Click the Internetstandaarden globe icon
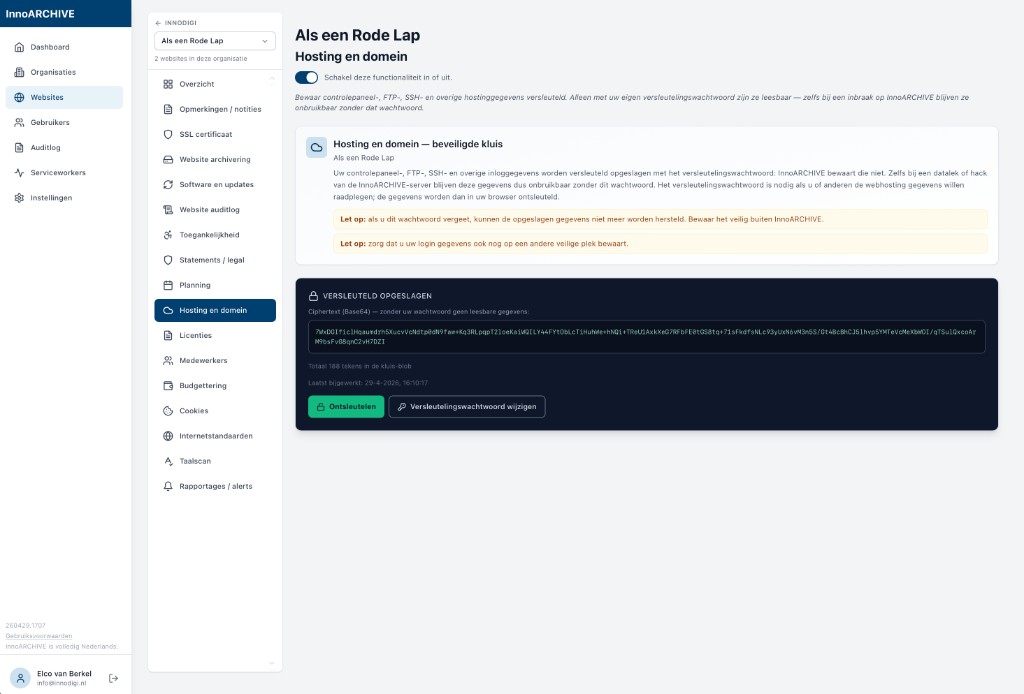 (169, 436)
